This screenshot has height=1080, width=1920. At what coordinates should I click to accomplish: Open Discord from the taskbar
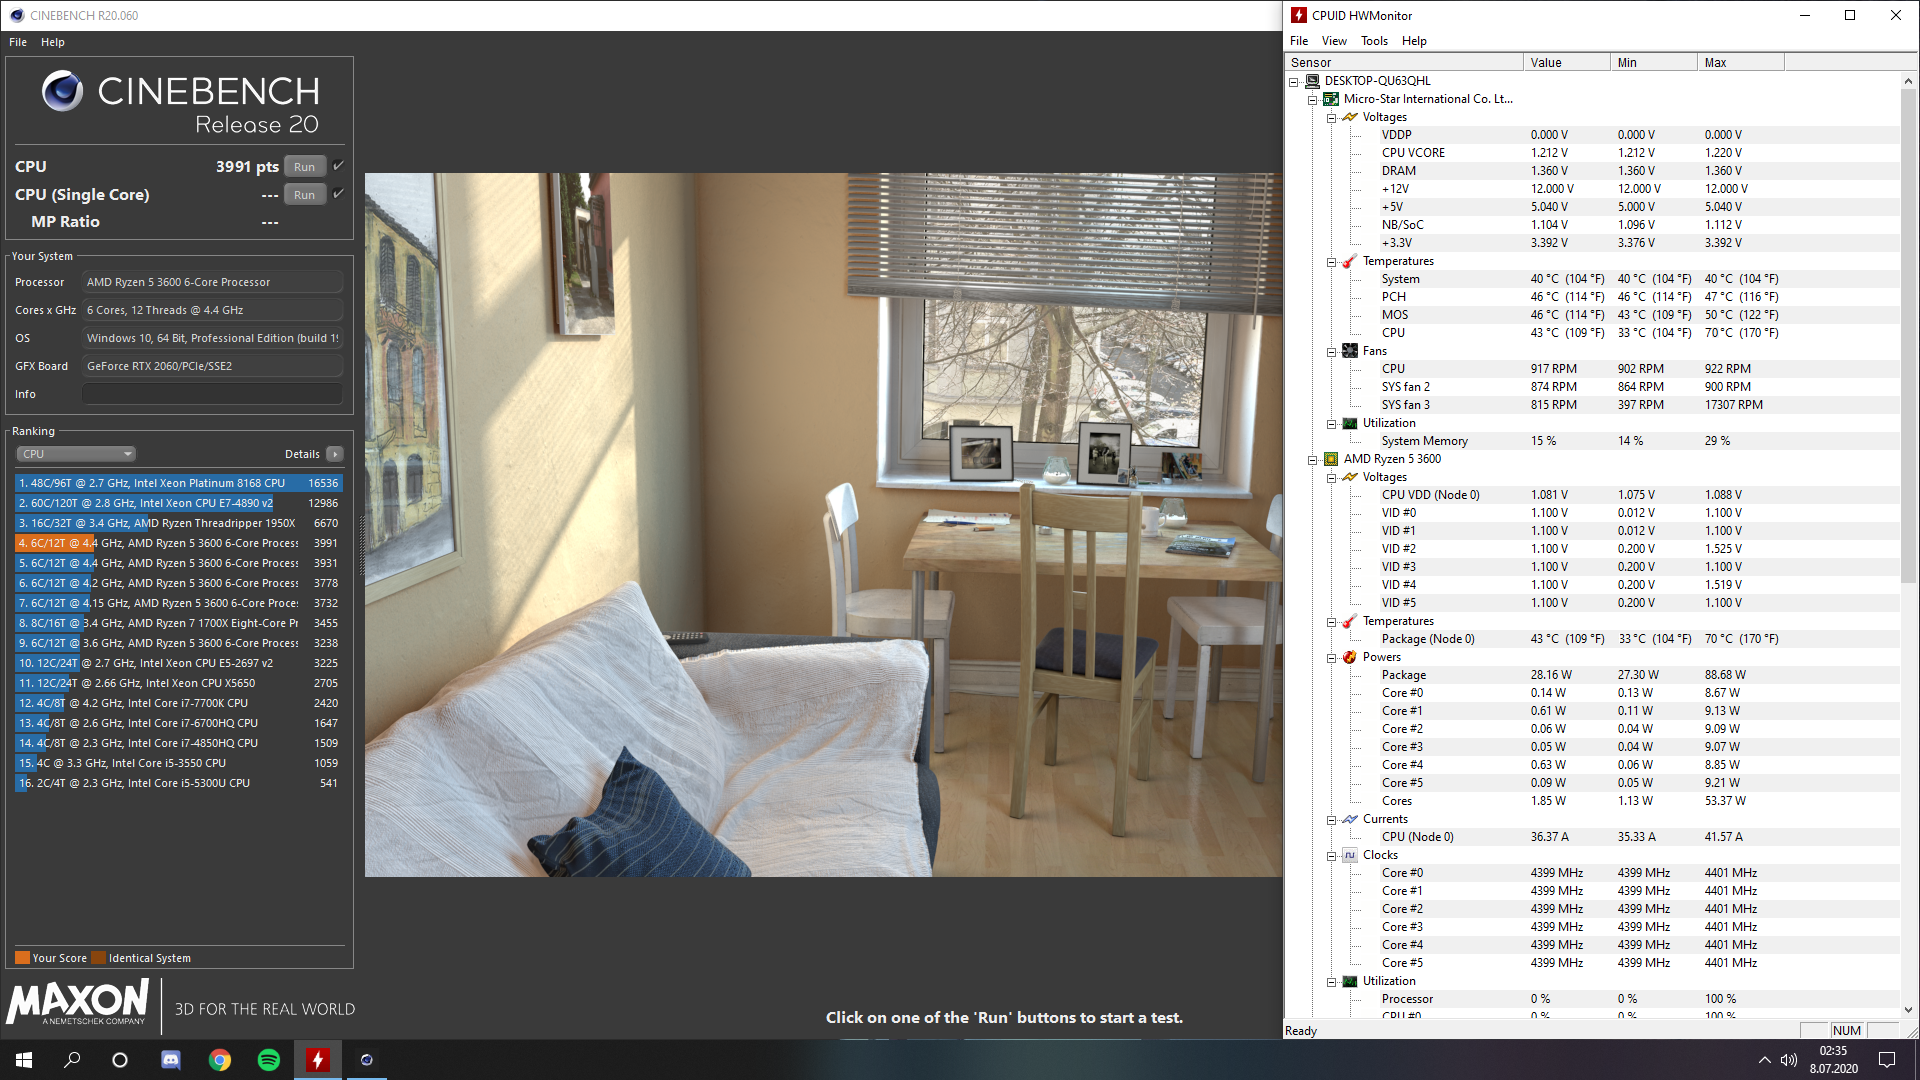click(171, 1060)
